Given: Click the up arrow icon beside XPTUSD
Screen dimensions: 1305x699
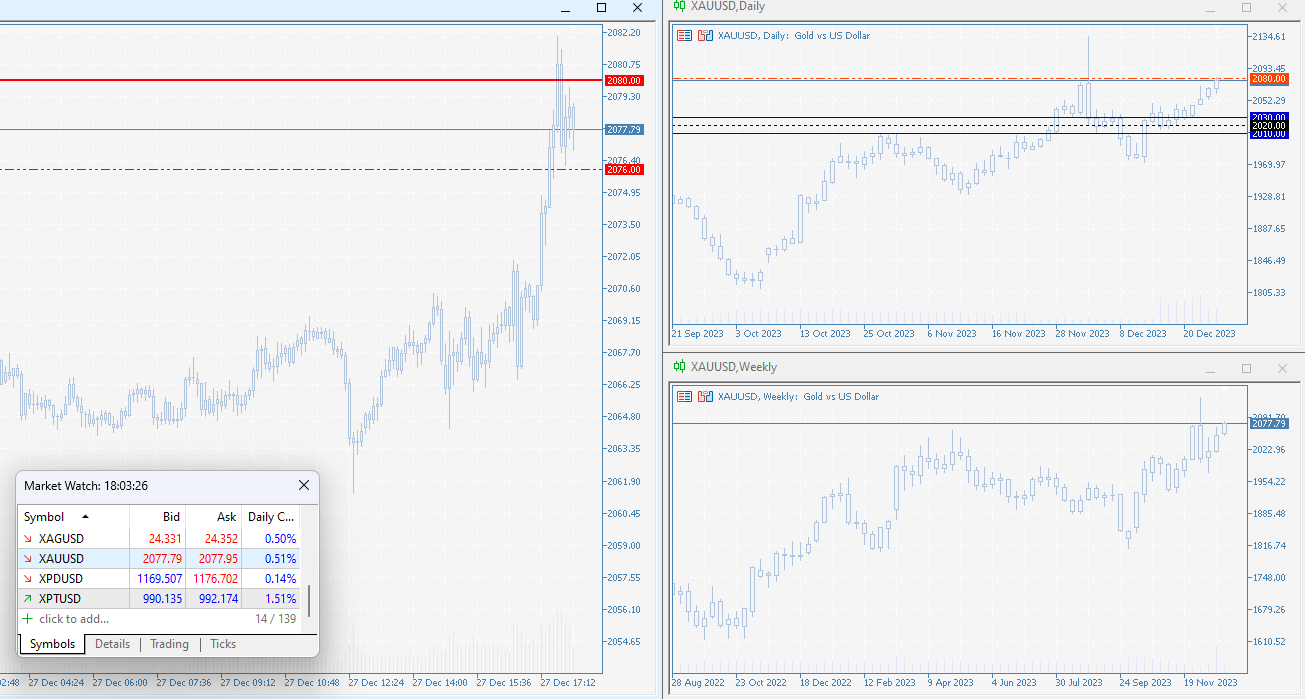Looking at the screenshot, I should [x=28, y=599].
